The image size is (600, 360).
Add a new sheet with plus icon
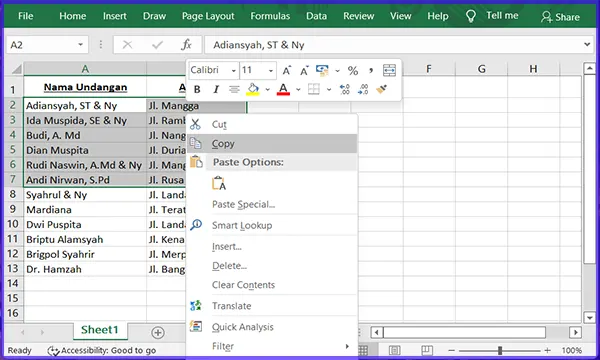[158, 332]
